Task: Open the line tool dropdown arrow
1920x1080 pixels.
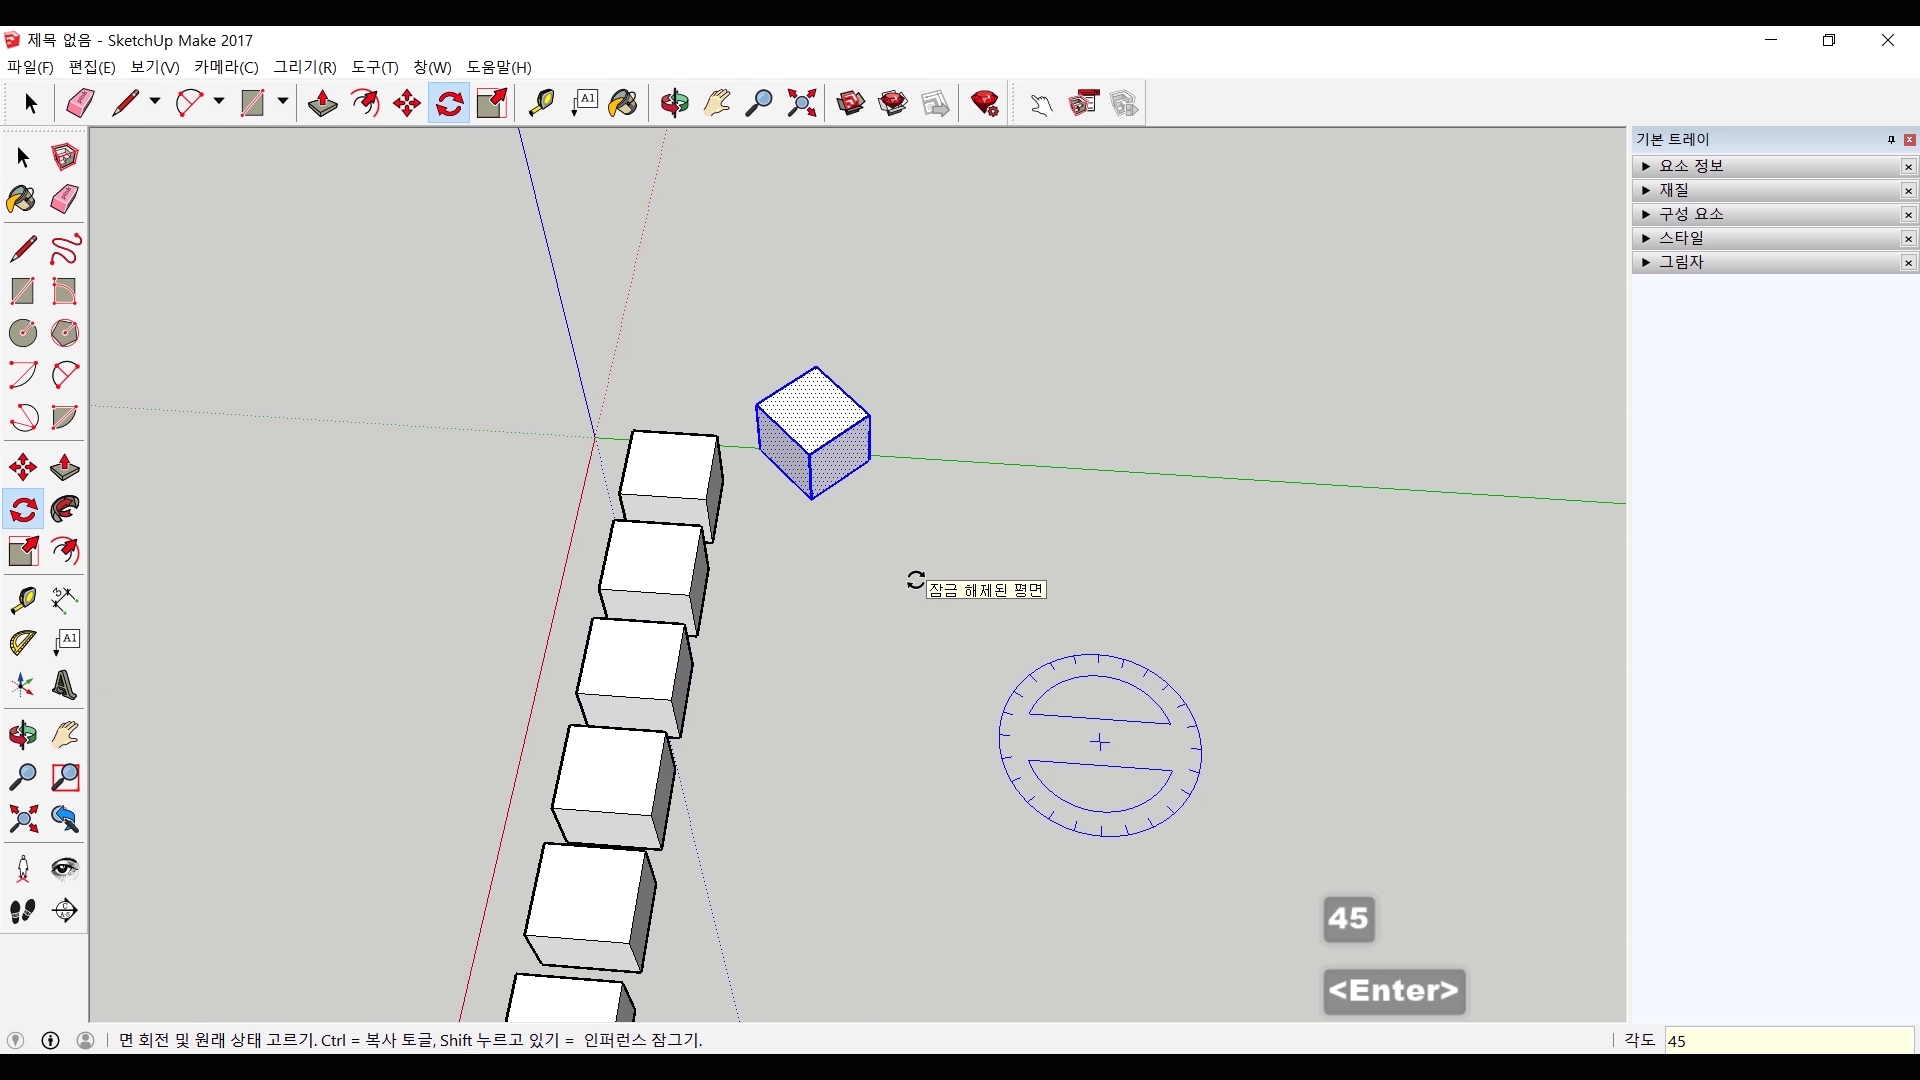Action: pos(155,102)
